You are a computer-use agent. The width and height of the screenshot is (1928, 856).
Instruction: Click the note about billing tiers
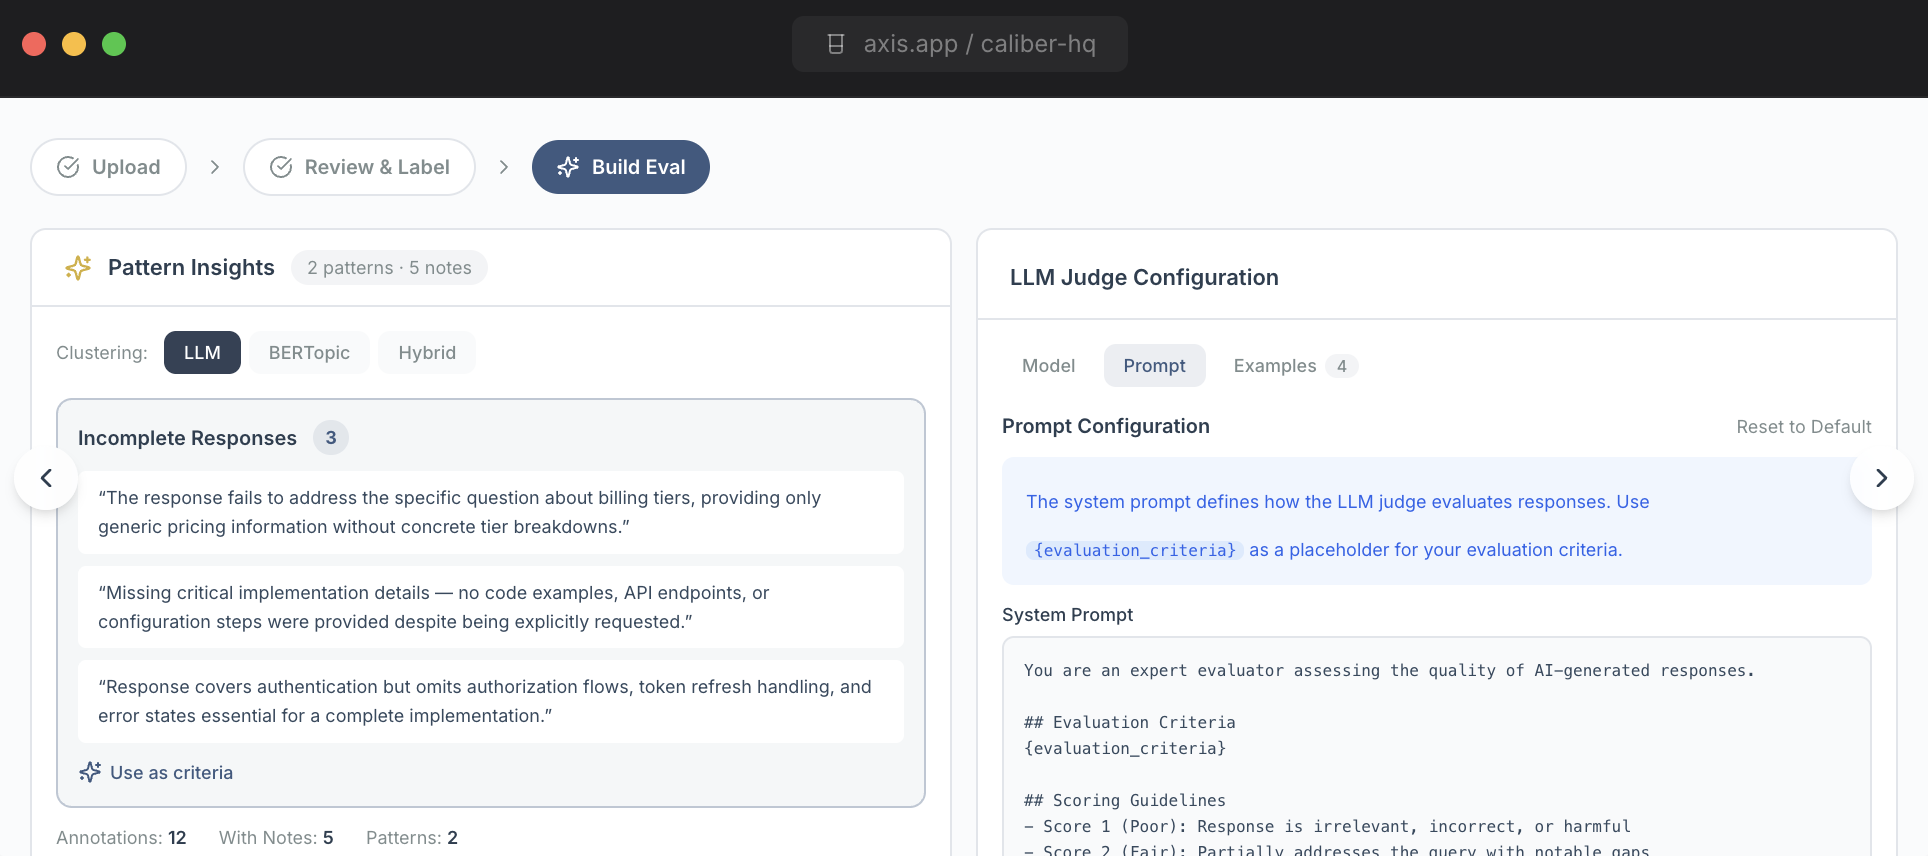coord(491,512)
